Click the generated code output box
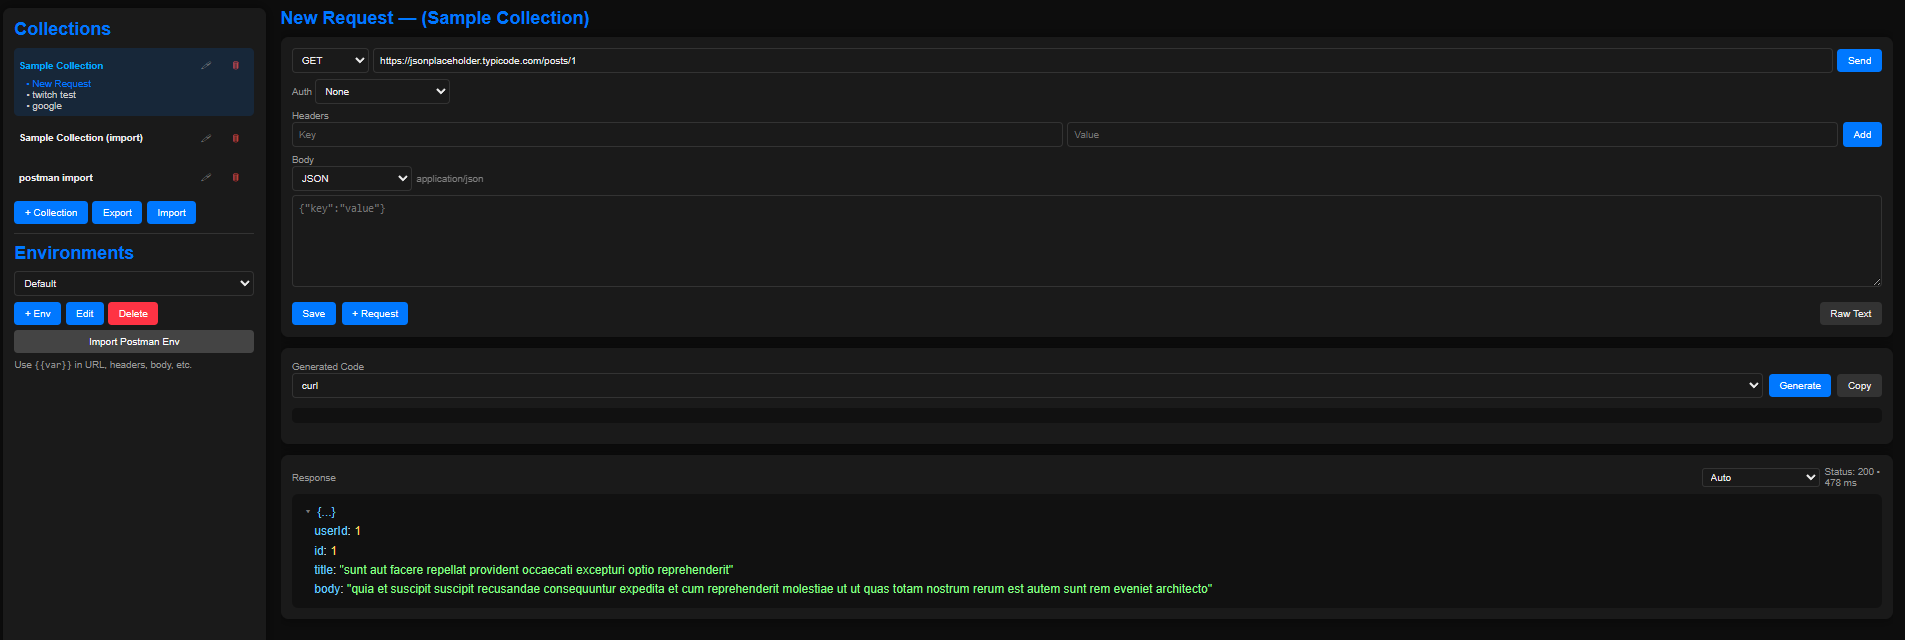Screen dimensions: 1905x640 click(x=1087, y=415)
